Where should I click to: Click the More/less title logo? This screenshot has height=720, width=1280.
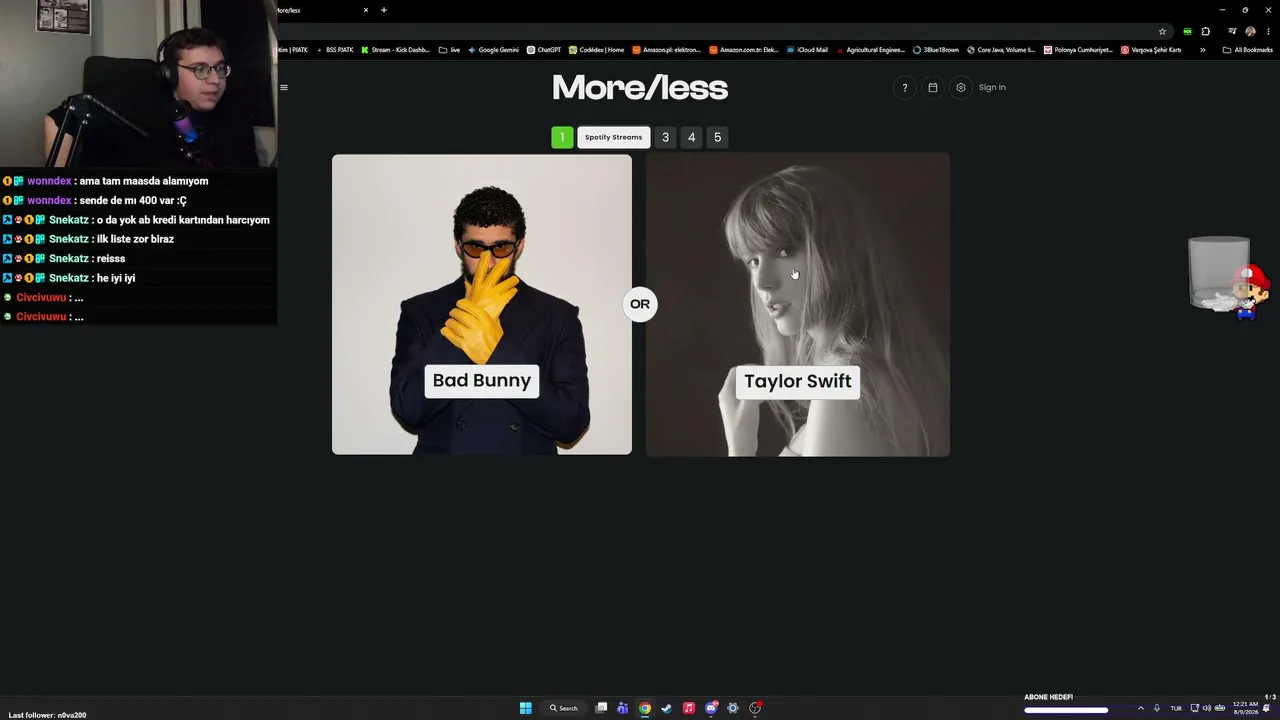(x=640, y=88)
